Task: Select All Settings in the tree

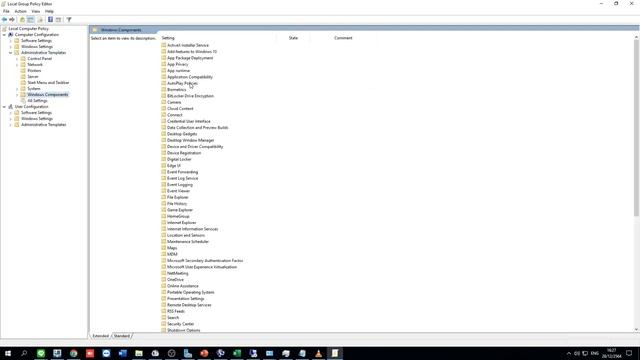Action: pyautogui.click(x=37, y=100)
